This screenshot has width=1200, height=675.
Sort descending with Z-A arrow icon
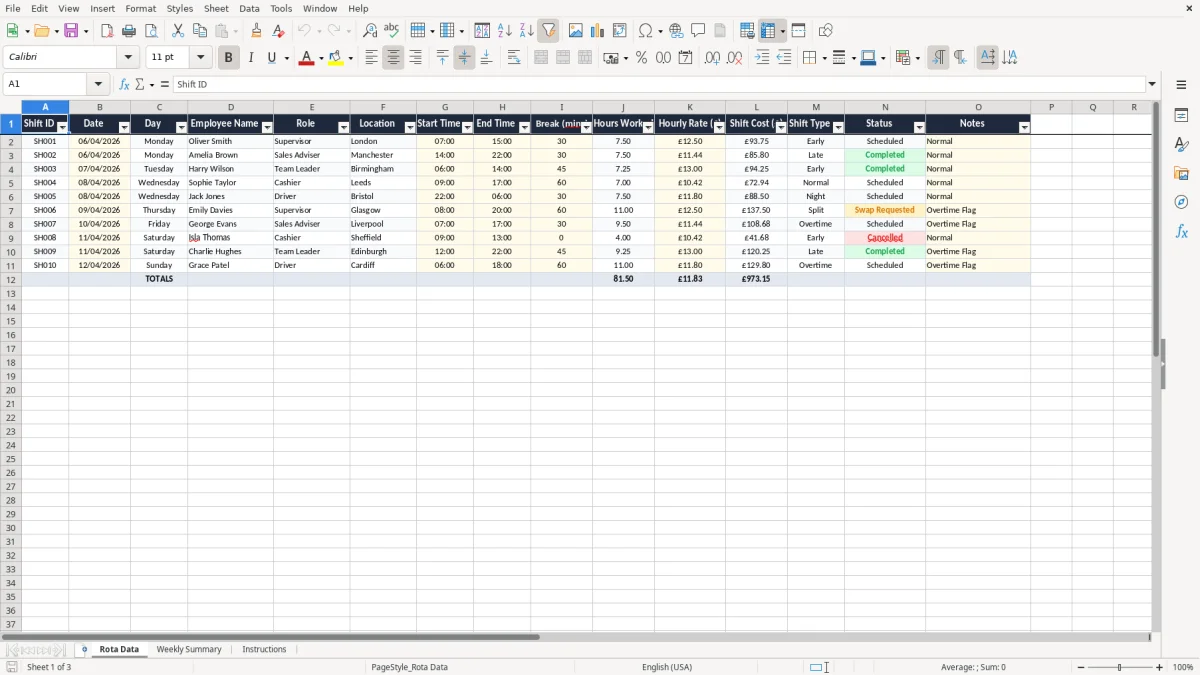point(527,31)
